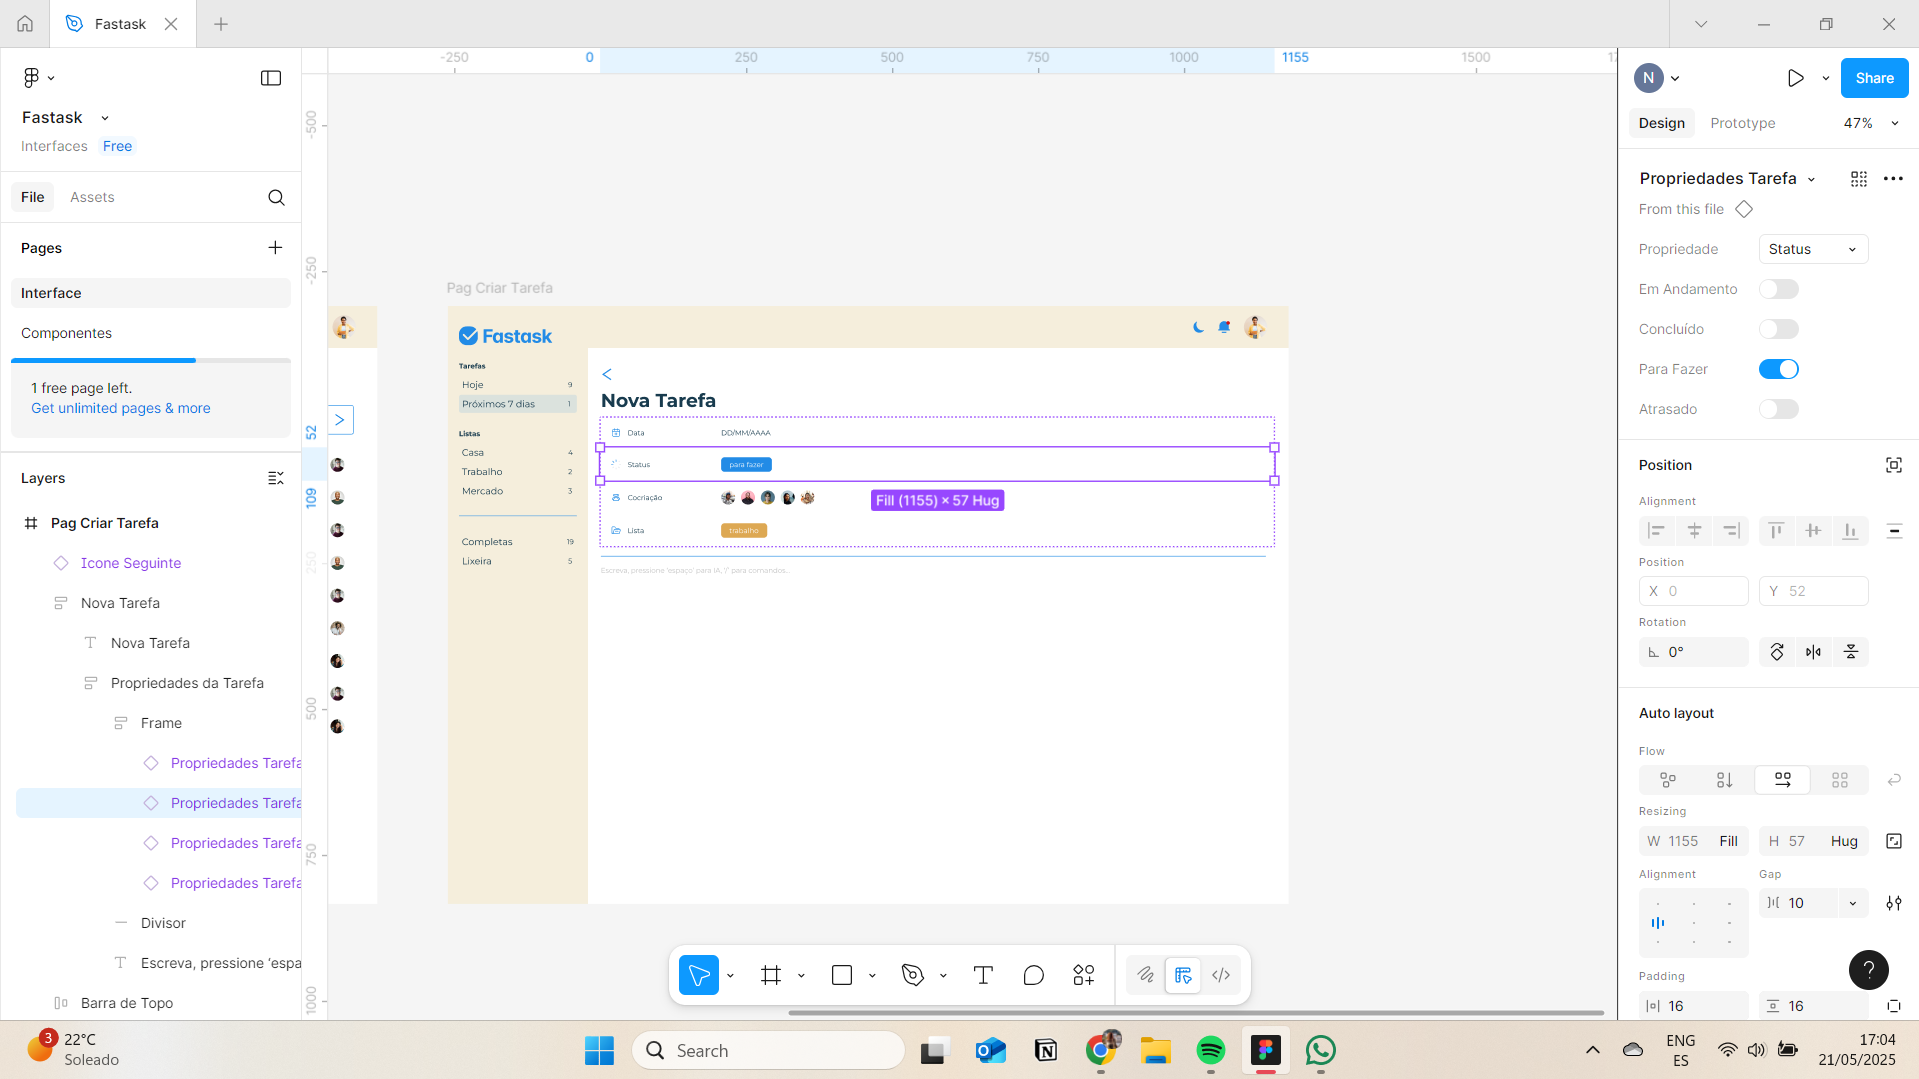Open the help question mark button
This screenshot has height=1079, width=1919.
1868,969
